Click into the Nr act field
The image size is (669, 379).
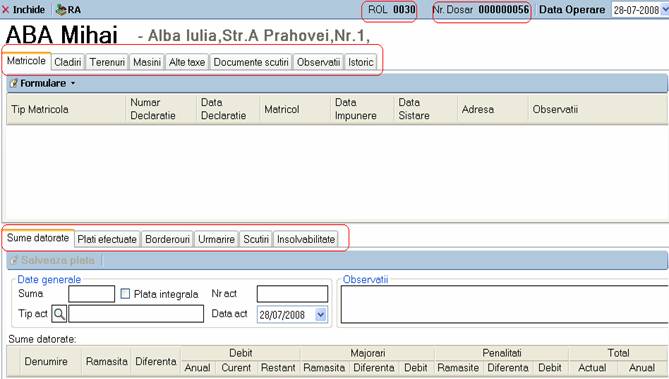tap(292, 294)
